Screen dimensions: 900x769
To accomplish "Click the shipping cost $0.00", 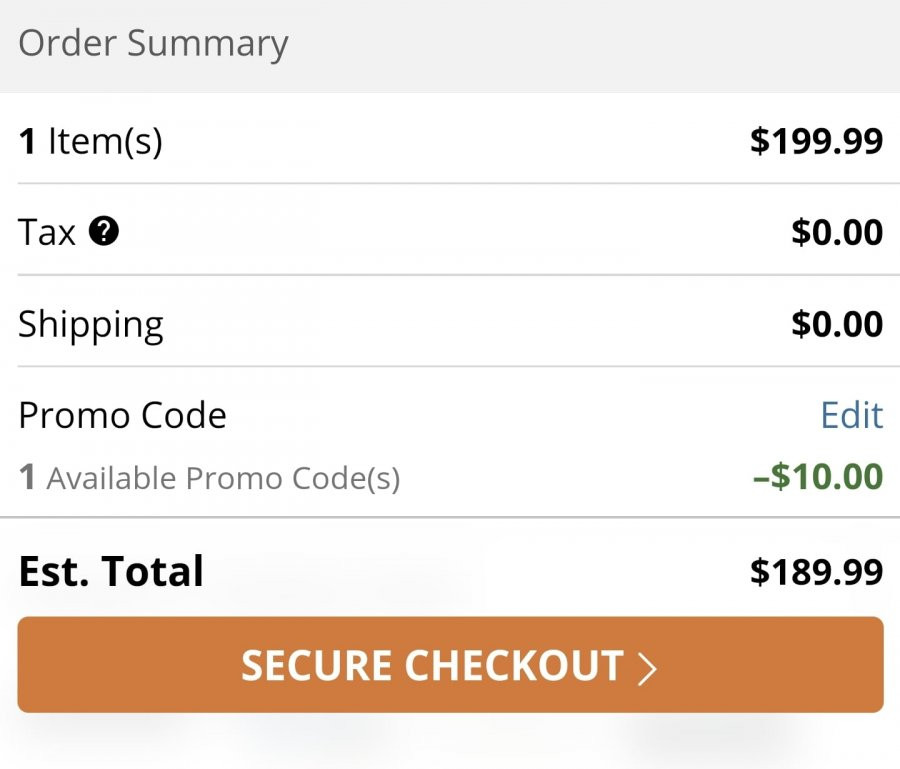I will (x=837, y=324).
